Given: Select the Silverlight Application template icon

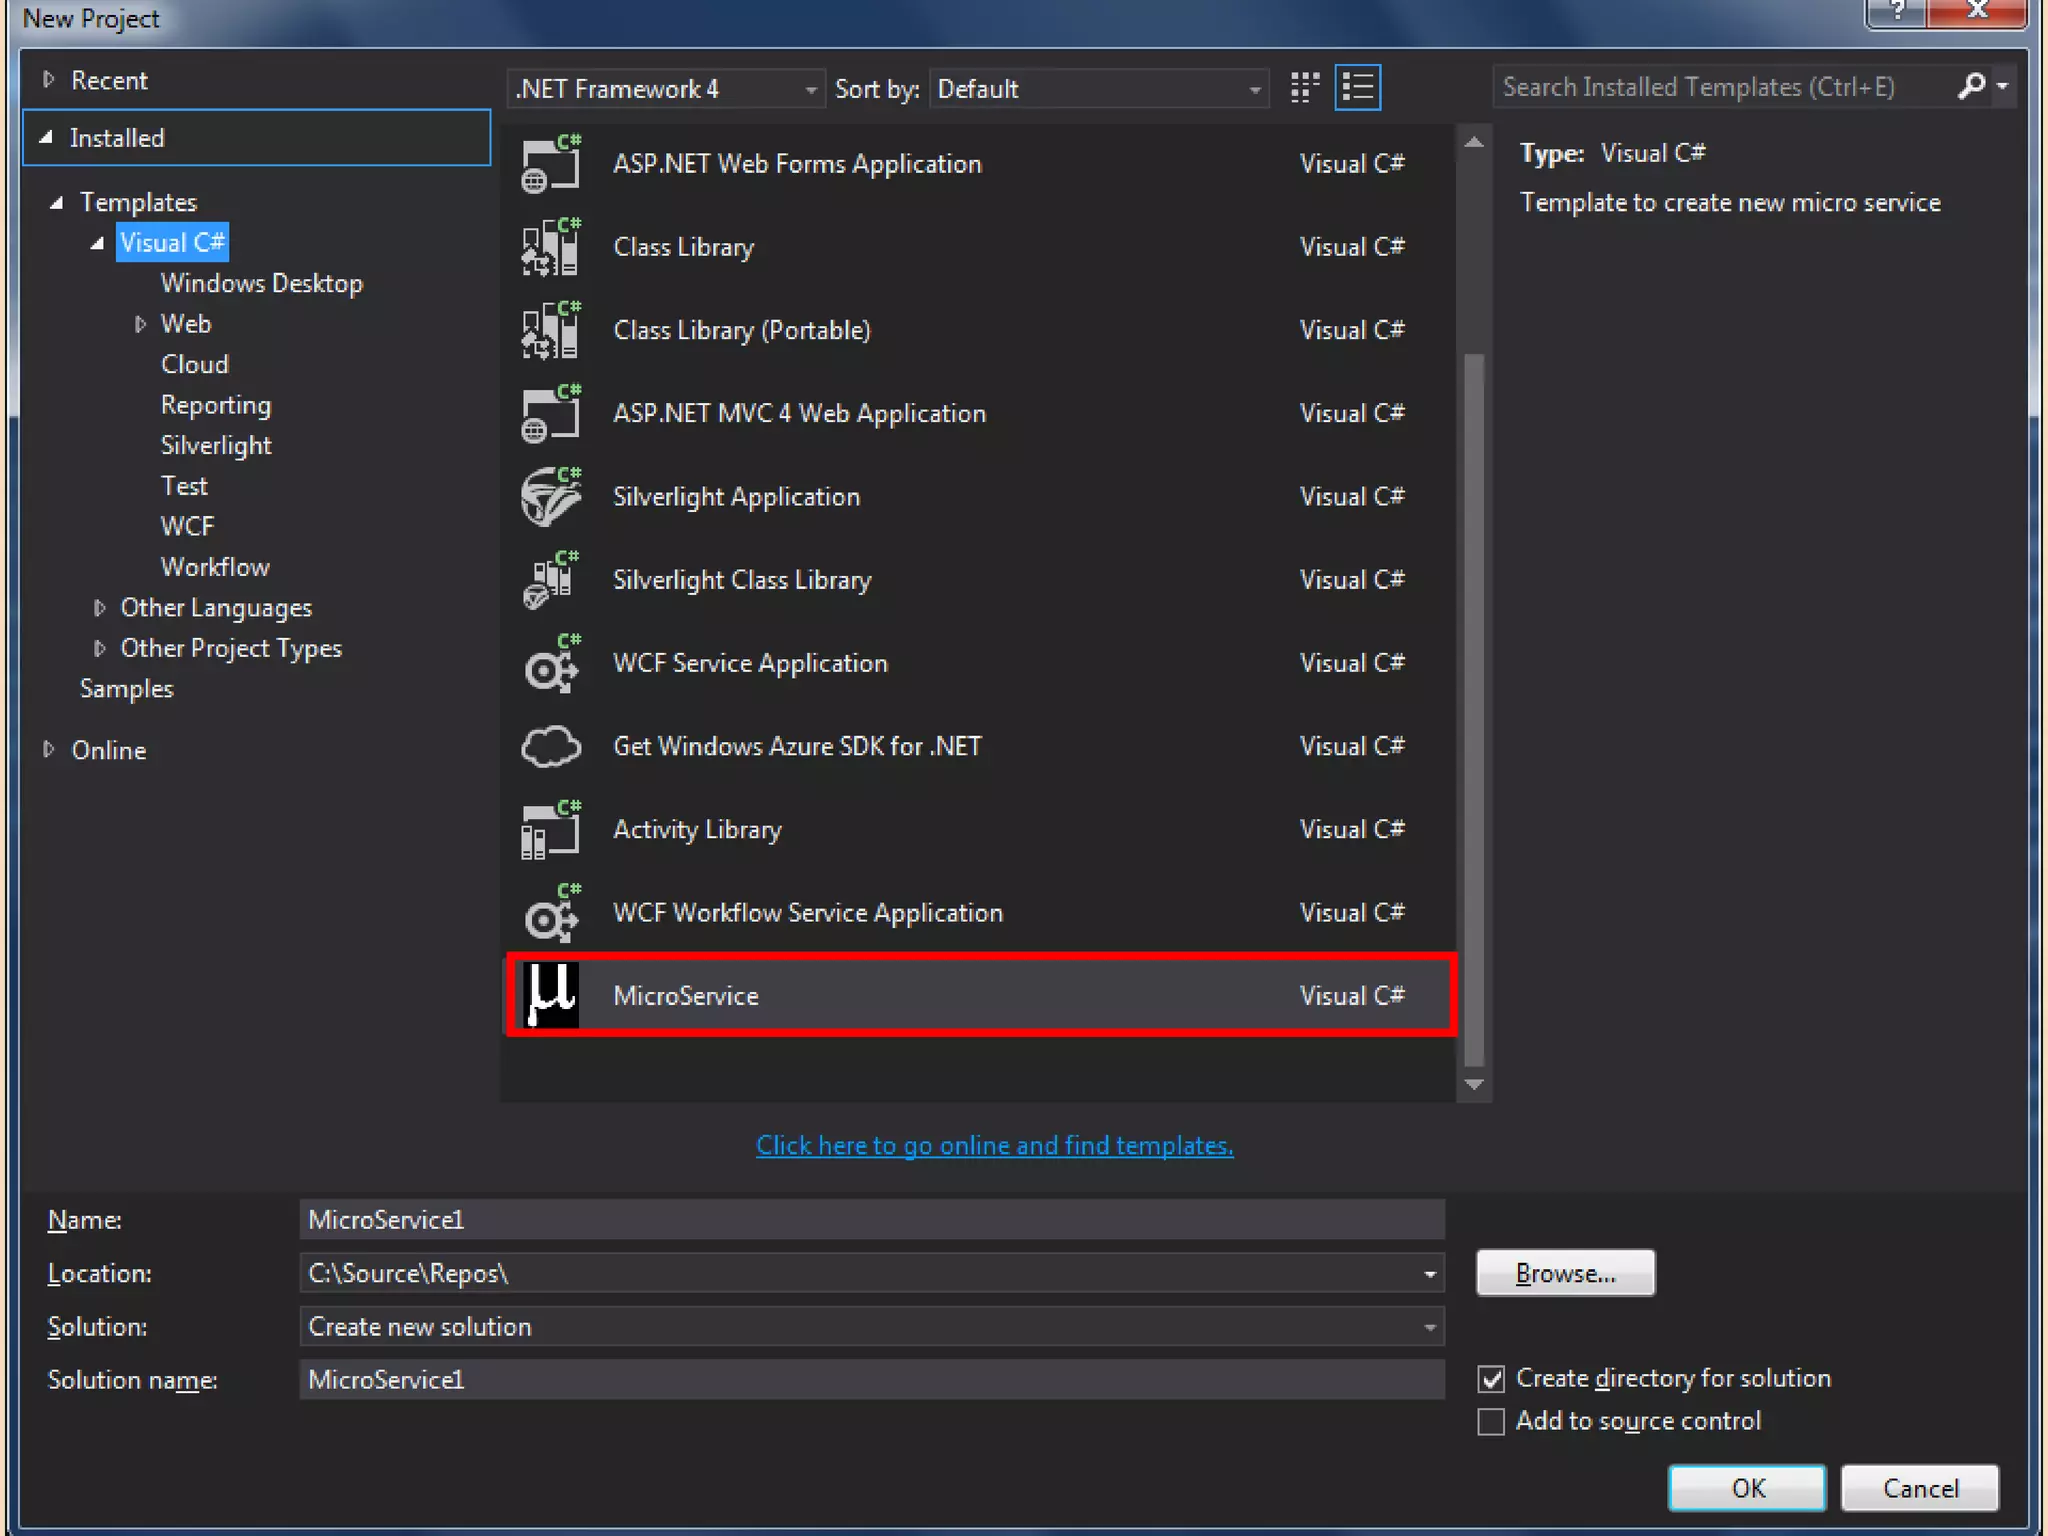Looking at the screenshot, I should pos(550,496).
